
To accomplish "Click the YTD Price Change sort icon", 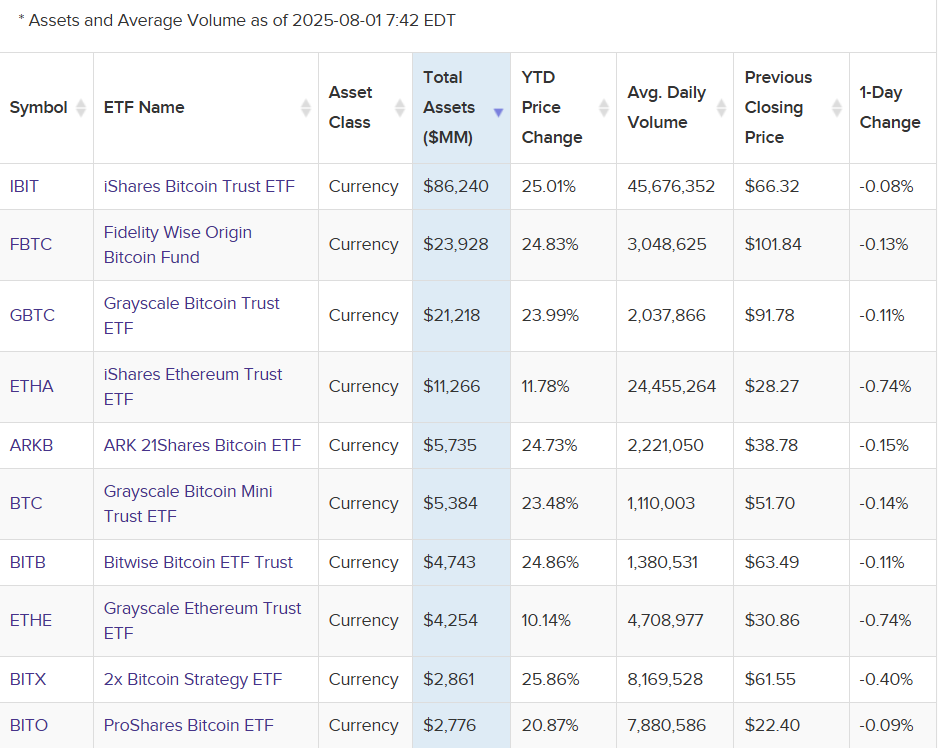I will point(601,107).
